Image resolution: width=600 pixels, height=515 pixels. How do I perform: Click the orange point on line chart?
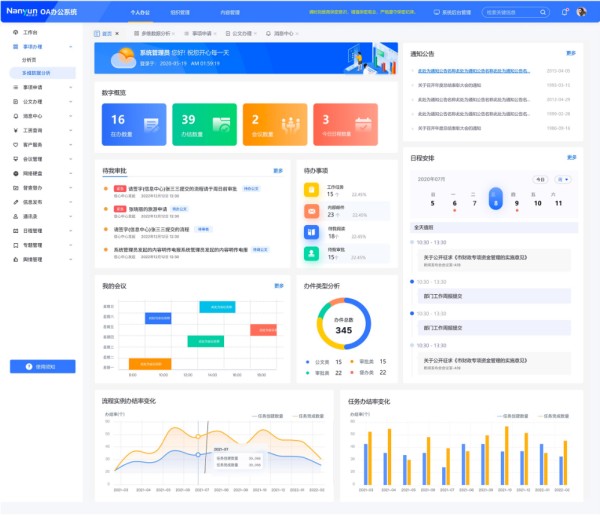coord(198,436)
